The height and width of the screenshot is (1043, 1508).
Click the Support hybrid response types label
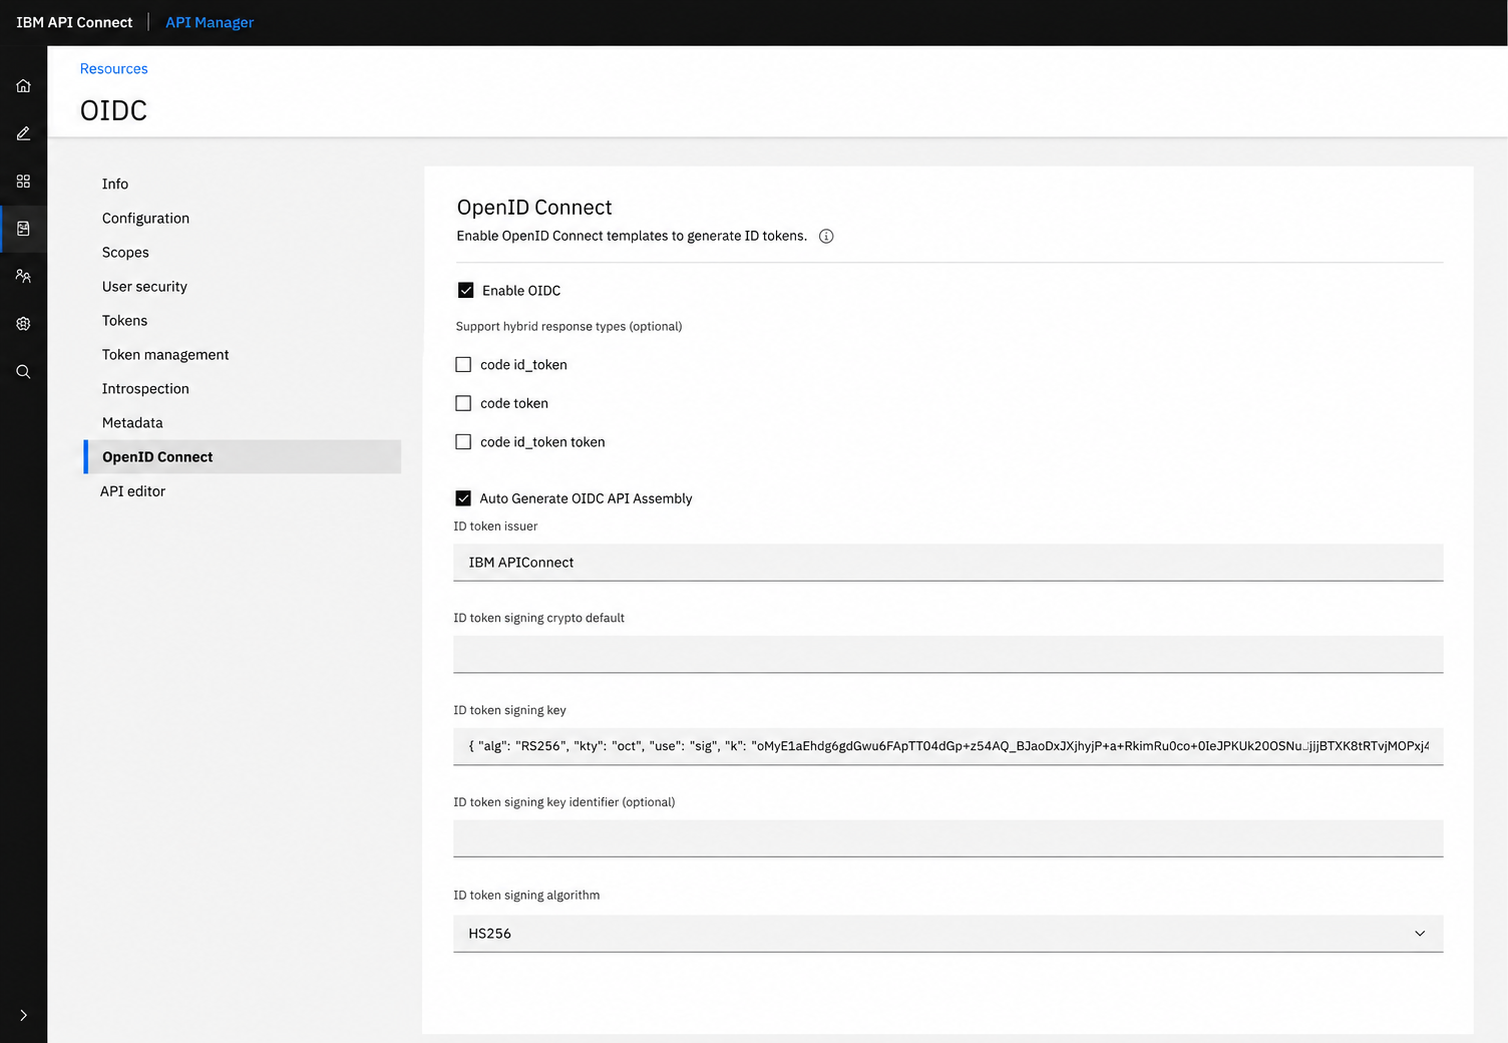(x=569, y=326)
